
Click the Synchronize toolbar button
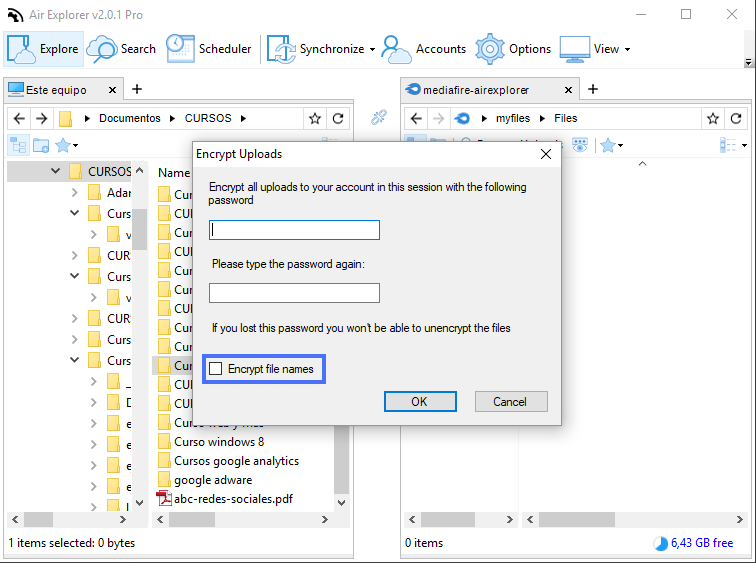point(316,49)
